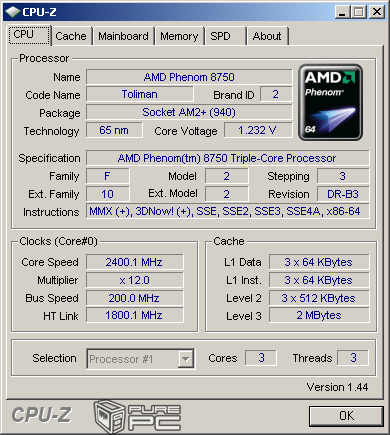Click the OK button
Screen dimensions: 390x435
click(x=346, y=416)
